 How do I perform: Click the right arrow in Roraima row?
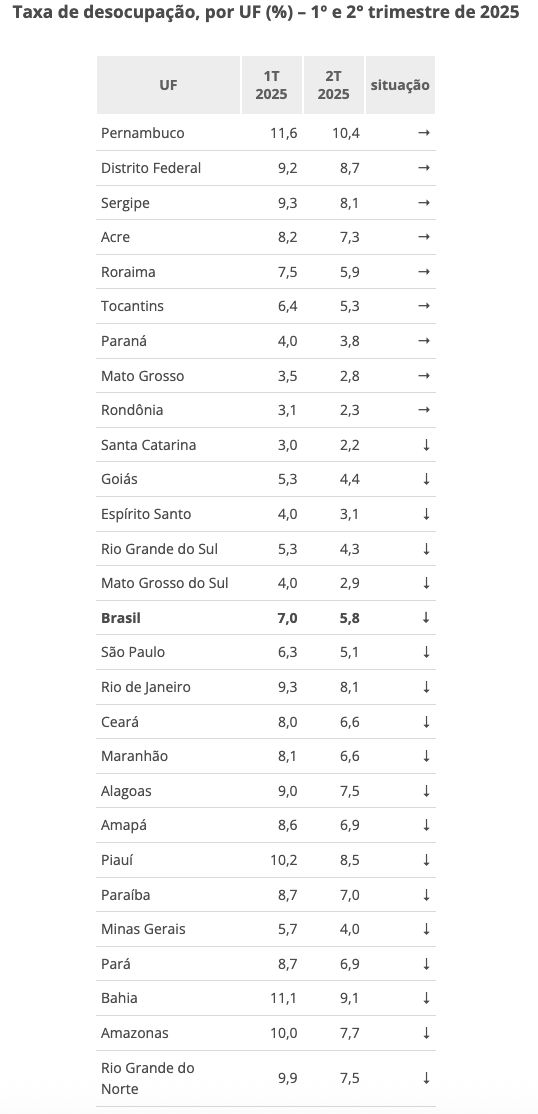pyautogui.click(x=424, y=271)
